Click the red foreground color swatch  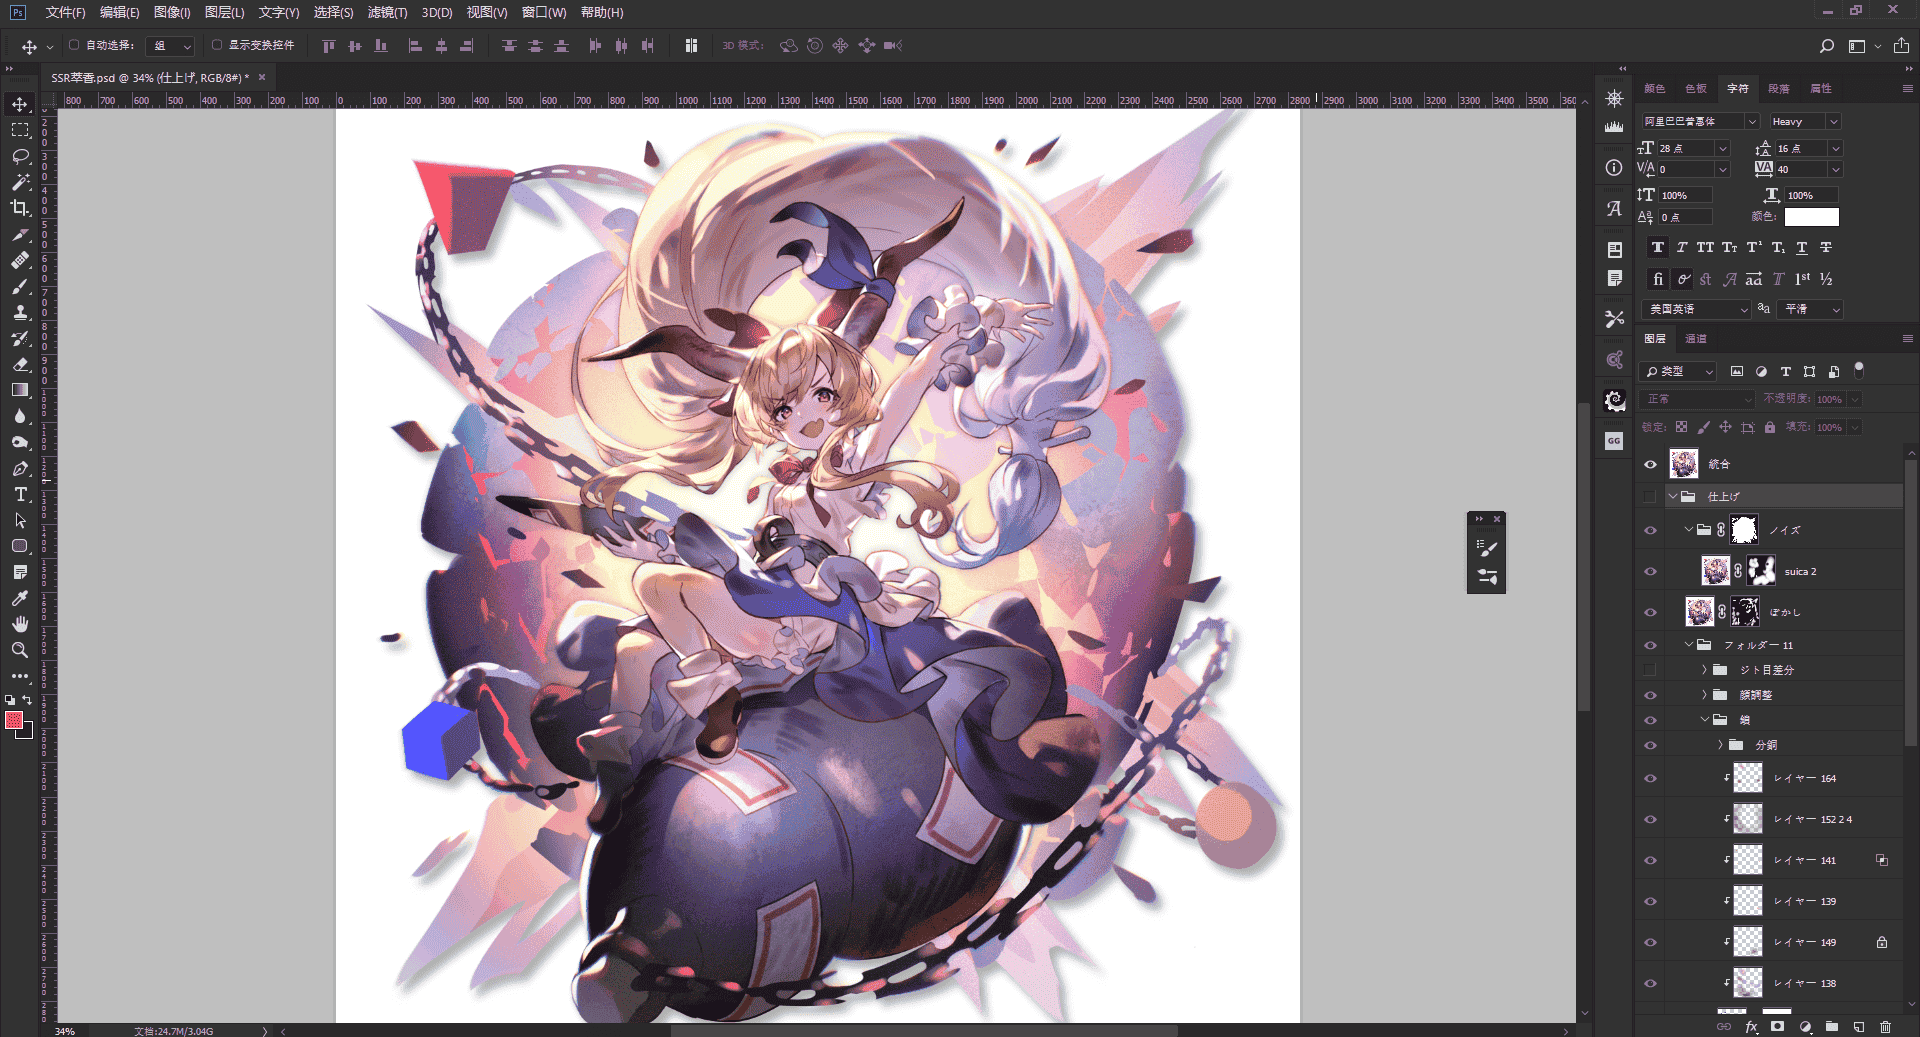tap(14, 720)
